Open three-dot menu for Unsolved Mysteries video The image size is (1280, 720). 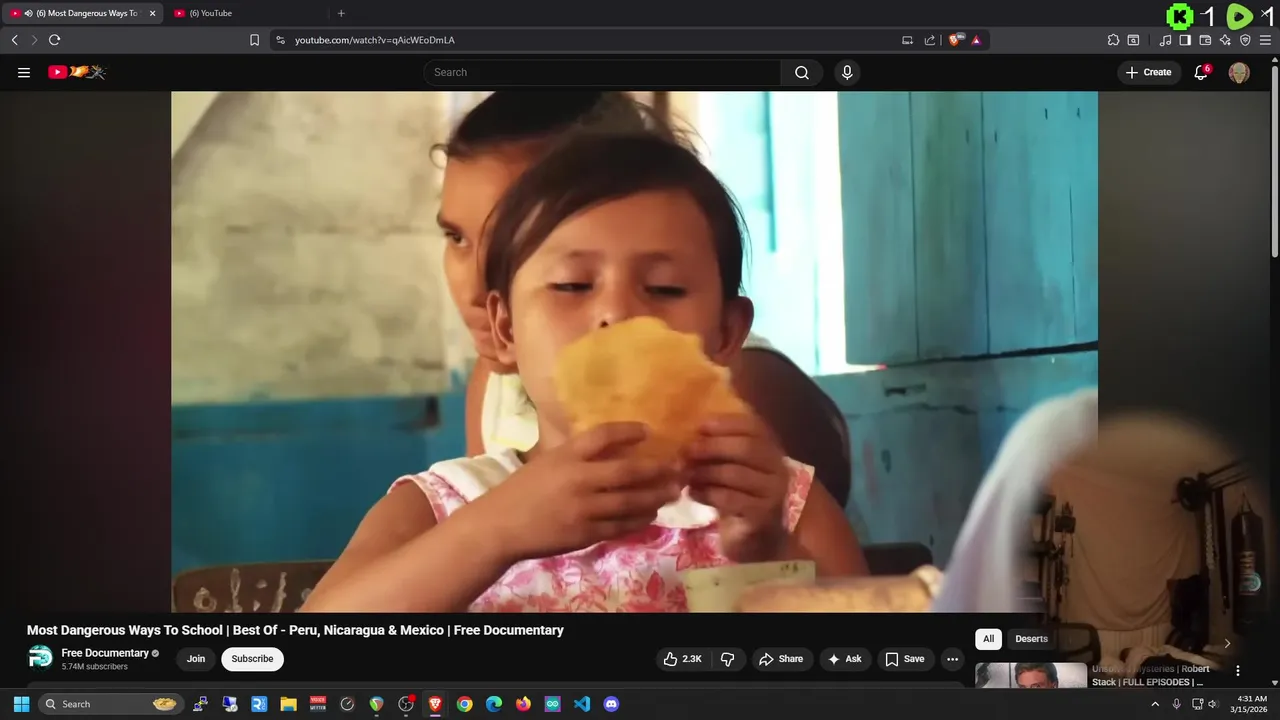pos(1237,671)
